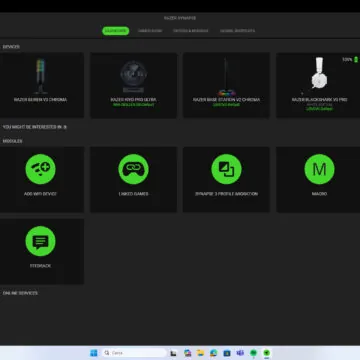Click the Devices section heading
The width and height of the screenshot is (360, 360).
point(11,47)
